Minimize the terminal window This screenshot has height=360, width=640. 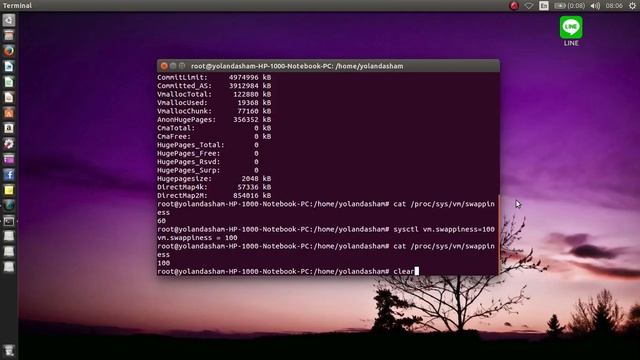(x=173, y=66)
